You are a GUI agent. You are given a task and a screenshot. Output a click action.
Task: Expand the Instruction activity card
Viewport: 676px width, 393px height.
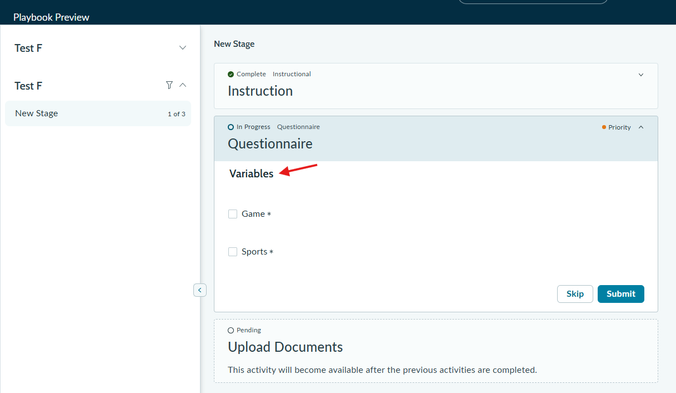(641, 75)
